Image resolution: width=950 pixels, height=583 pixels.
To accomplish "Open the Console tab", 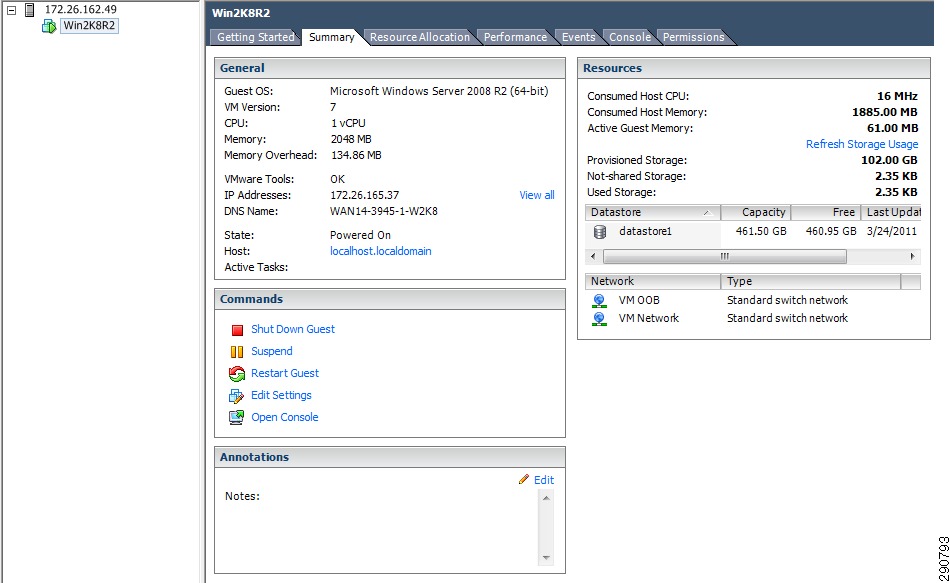I will coord(629,37).
